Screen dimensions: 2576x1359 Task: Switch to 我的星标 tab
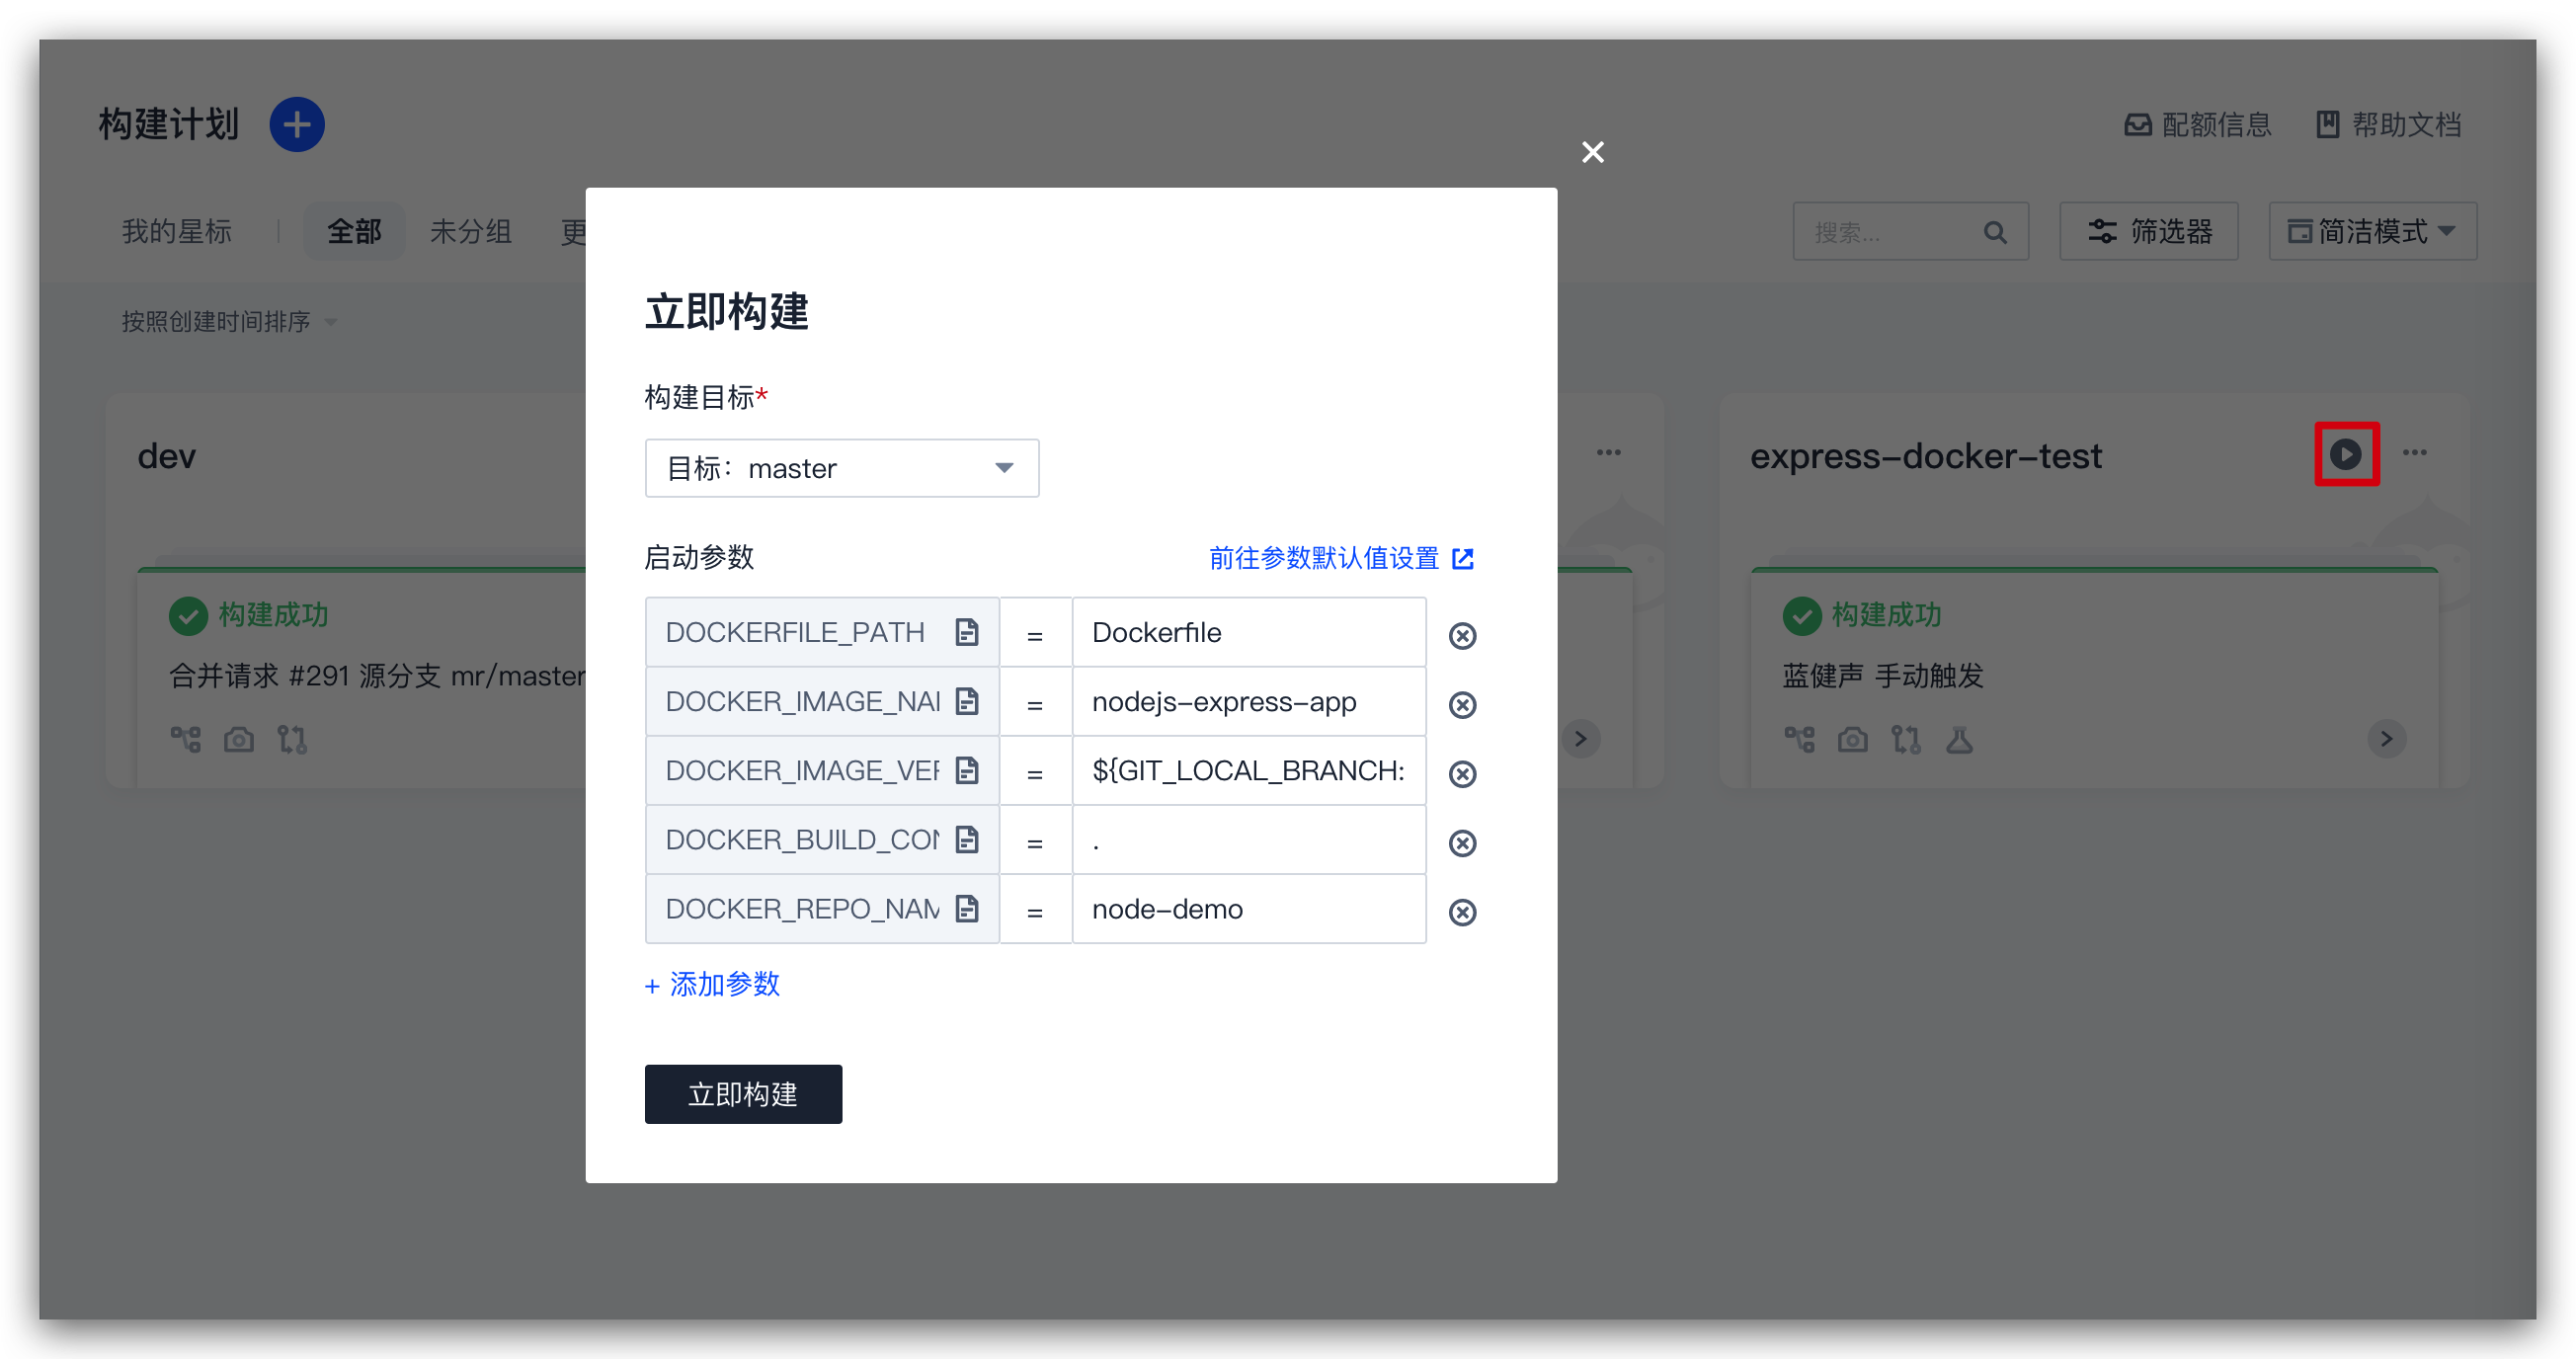[x=177, y=232]
